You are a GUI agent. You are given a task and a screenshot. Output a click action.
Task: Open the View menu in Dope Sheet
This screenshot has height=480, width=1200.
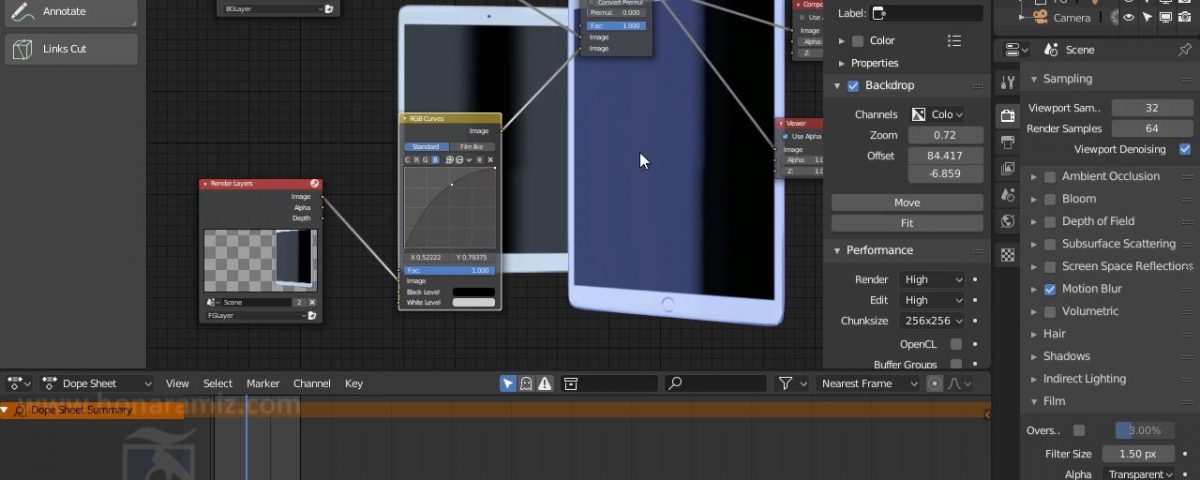click(177, 383)
